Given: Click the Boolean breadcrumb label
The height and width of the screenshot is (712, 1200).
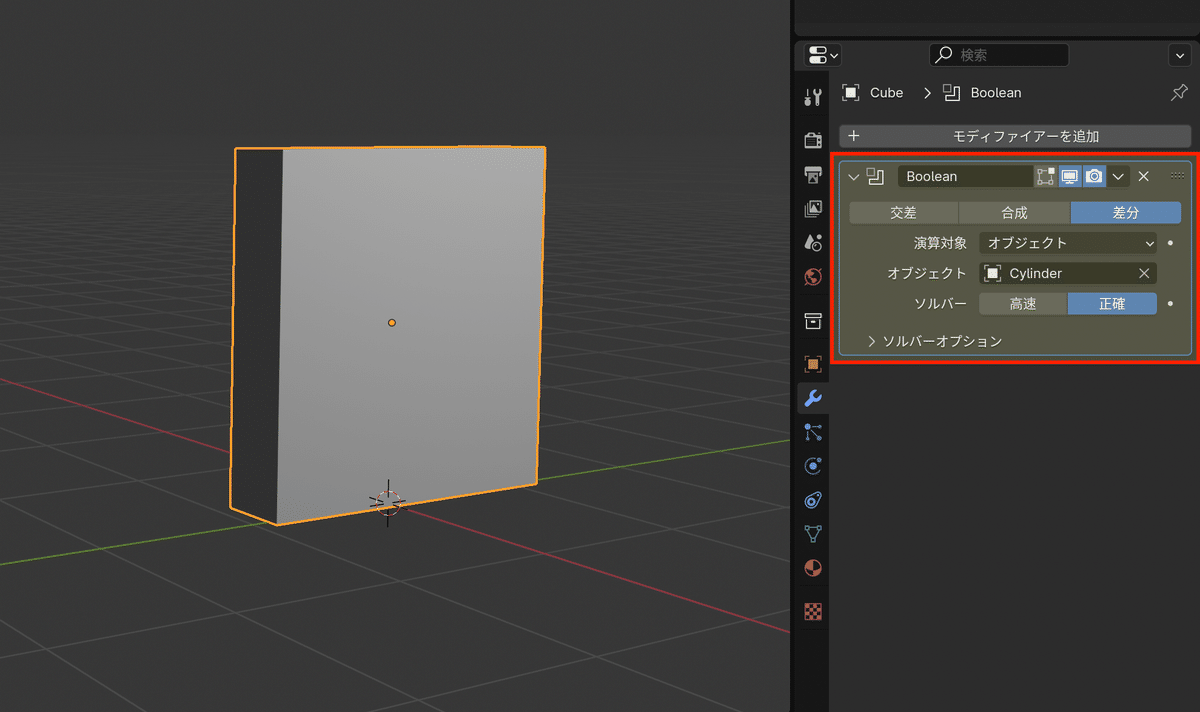Looking at the screenshot, I should [x=996, y=93].
